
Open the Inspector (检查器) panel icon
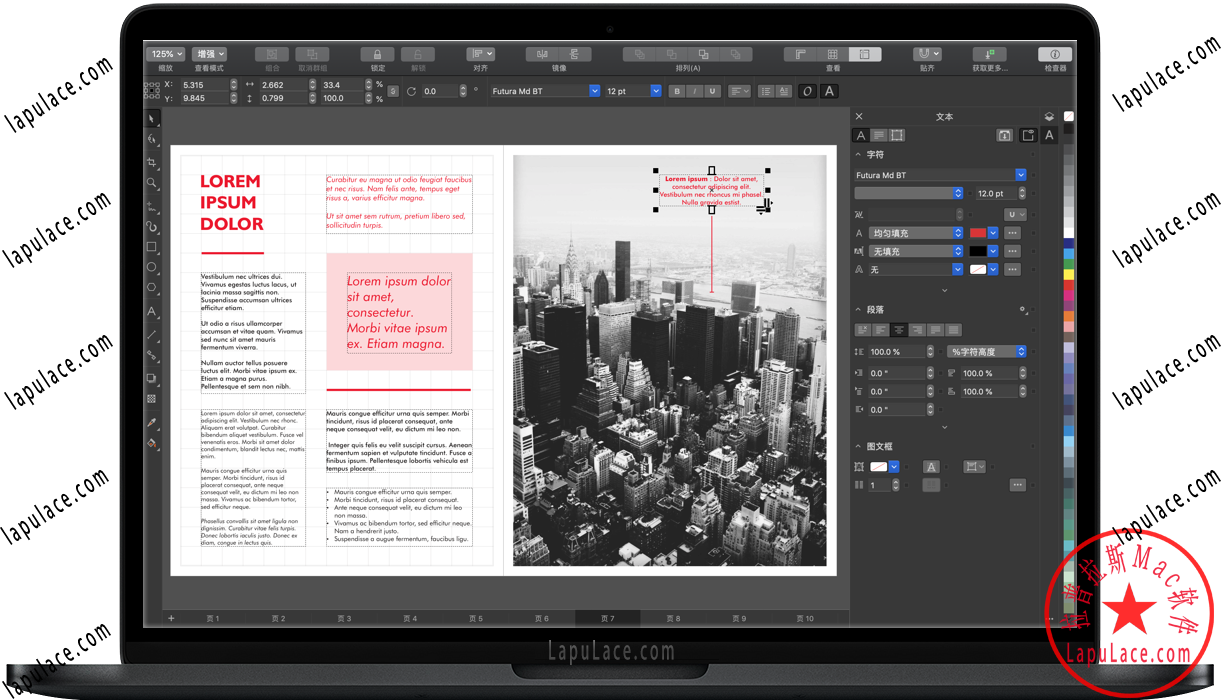point(1054,54)
